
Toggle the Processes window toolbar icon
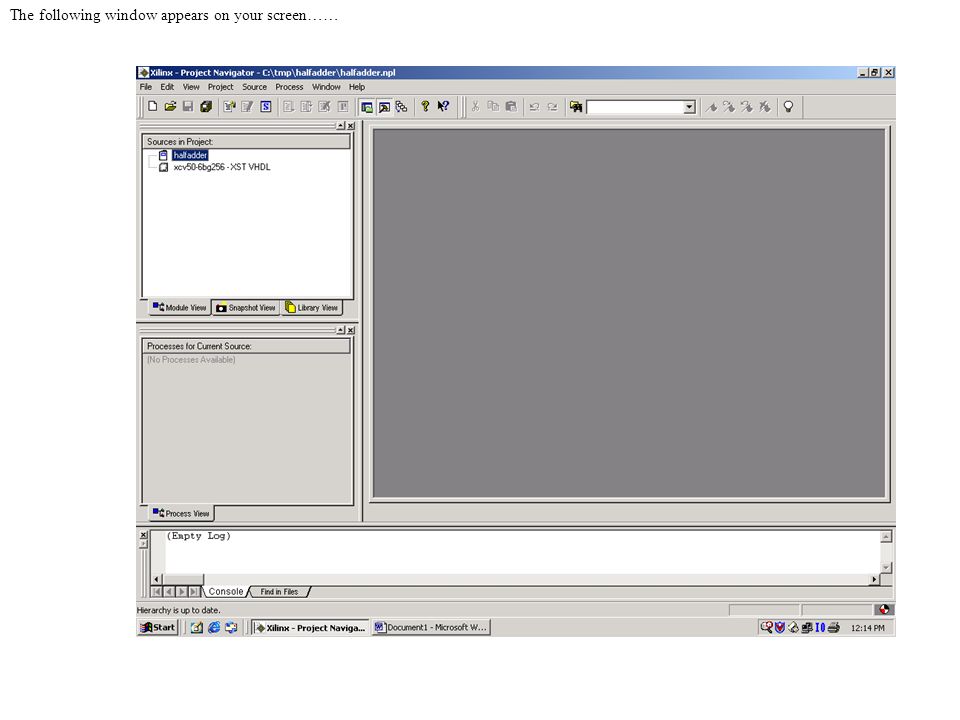tap(384, 107)
